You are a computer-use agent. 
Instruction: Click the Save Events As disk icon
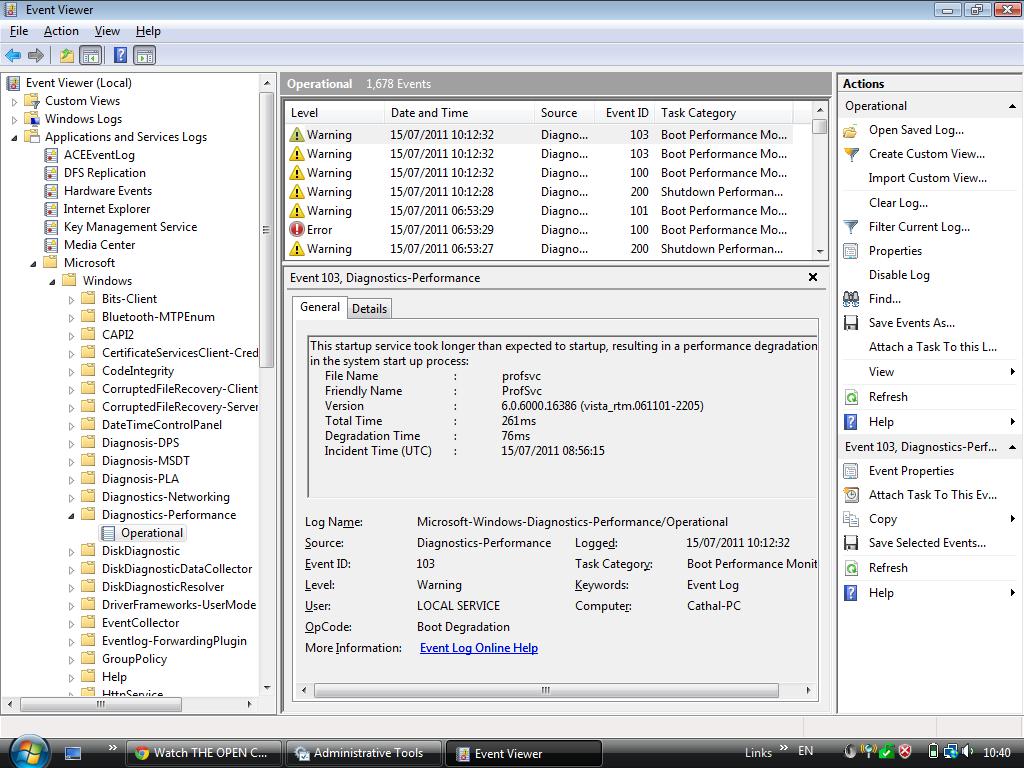click(850, 323)
